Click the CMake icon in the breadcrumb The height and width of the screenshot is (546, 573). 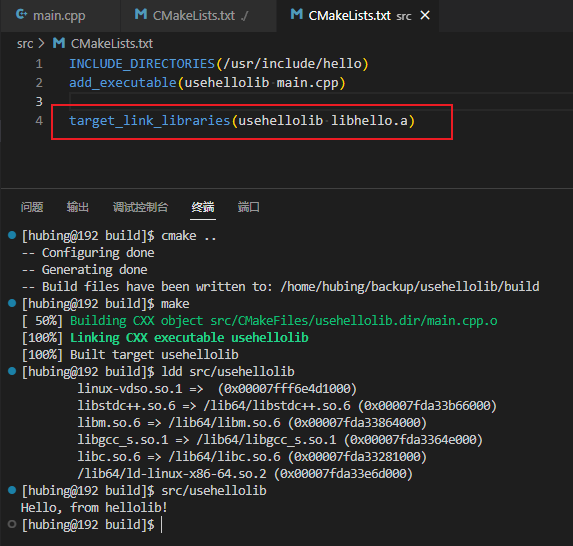(59, 43)
